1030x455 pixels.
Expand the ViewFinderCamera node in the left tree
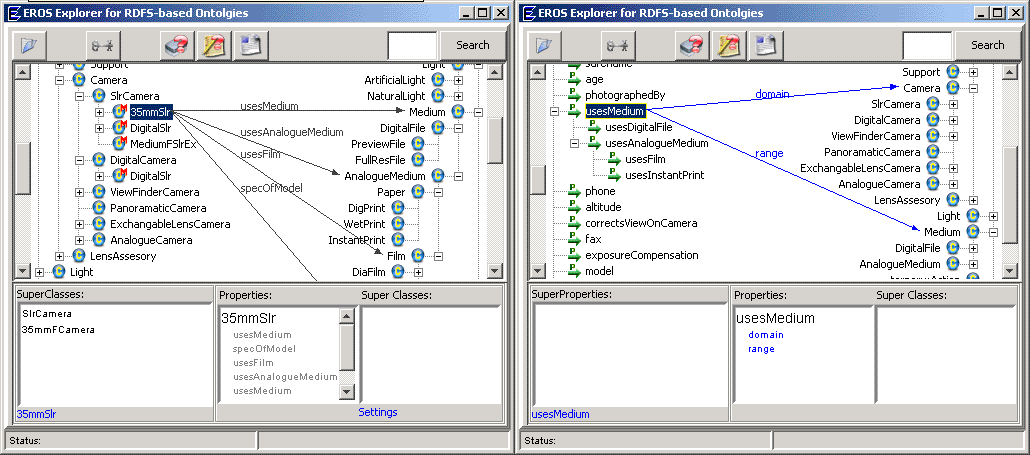pos(79,192)
